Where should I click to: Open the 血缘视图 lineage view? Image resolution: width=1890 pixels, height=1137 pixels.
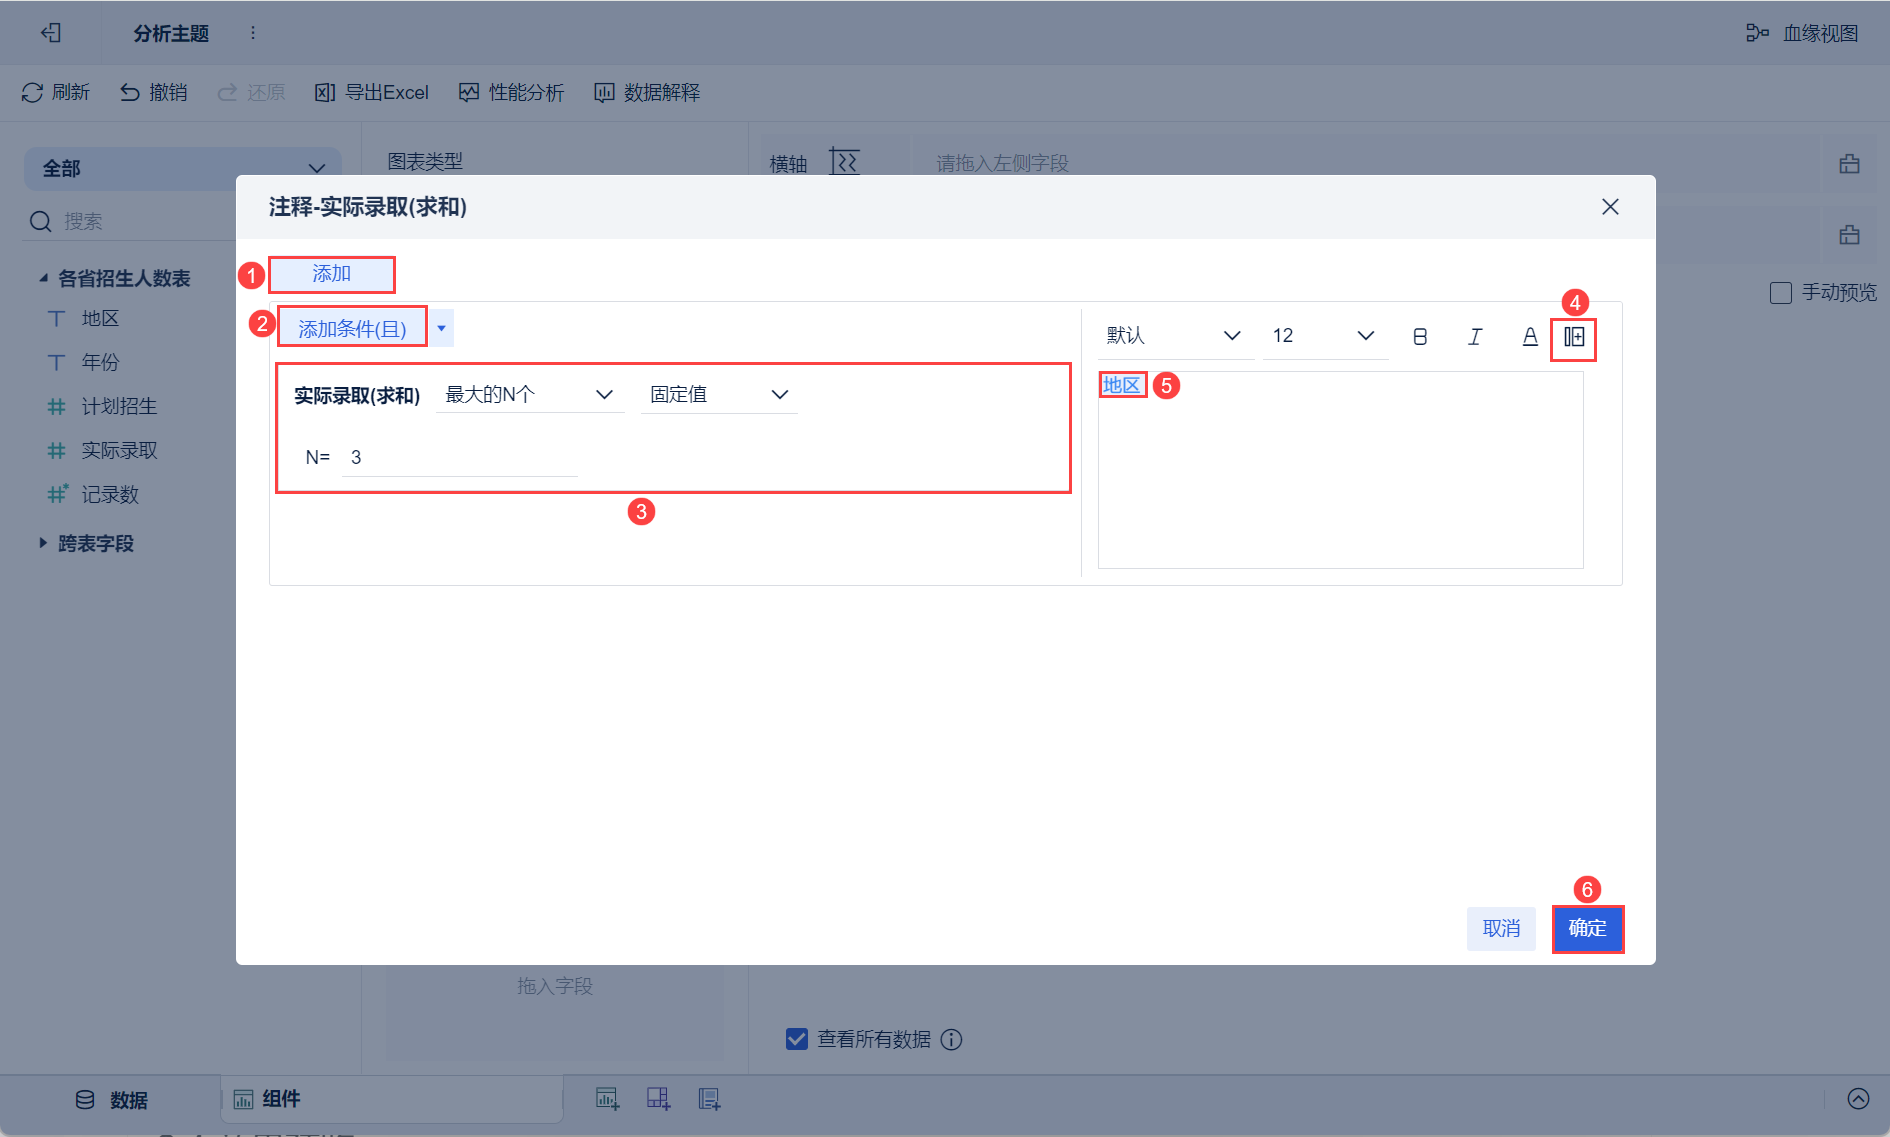click(1802, 33)
